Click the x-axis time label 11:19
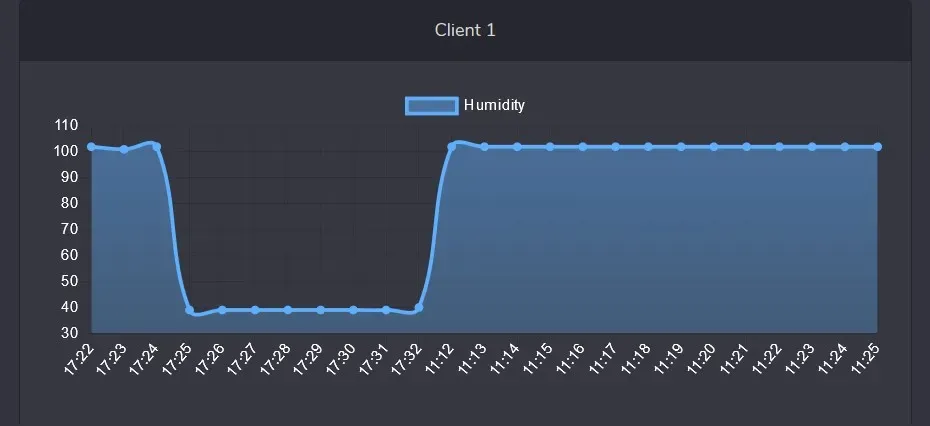930x426 pixels. tap(668, 358)
